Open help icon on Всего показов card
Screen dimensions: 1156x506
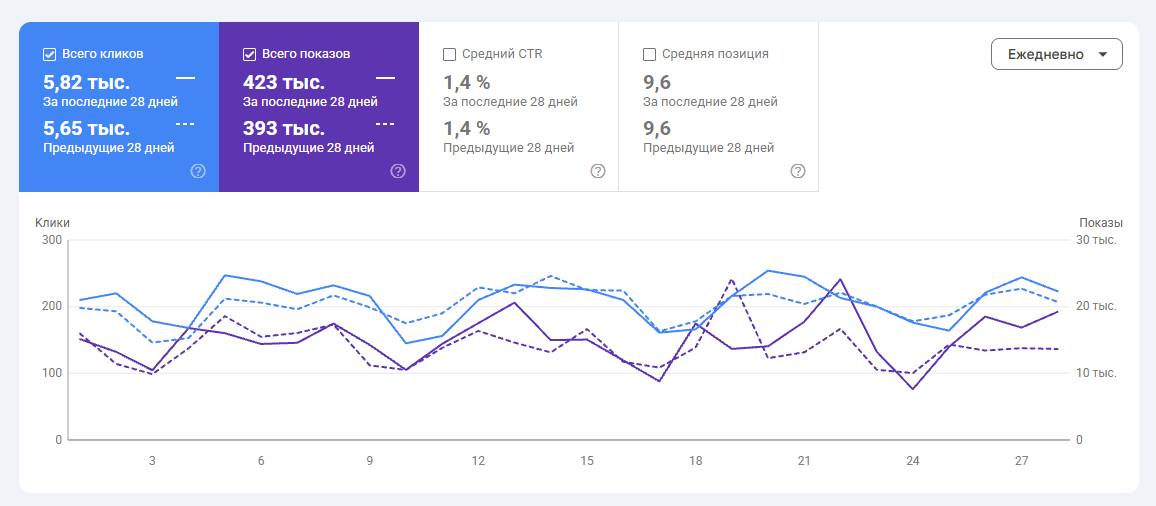click(x=398, y=171)
